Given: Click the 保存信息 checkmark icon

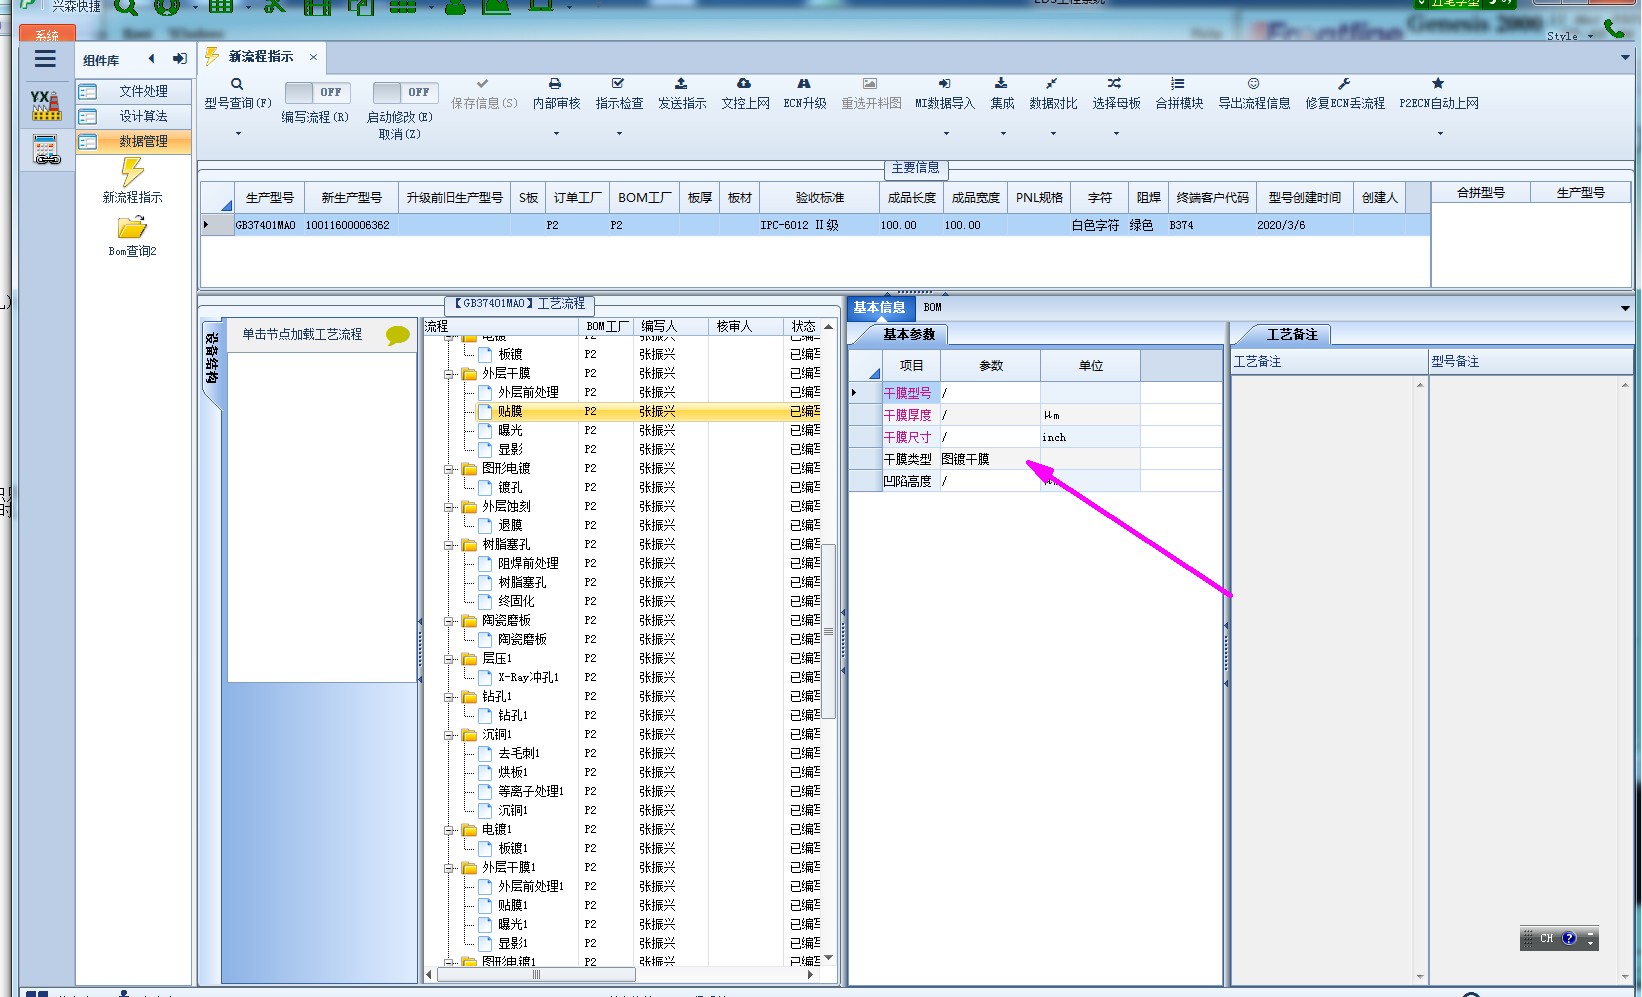Looking at the screenshot, I should point(483,84).
